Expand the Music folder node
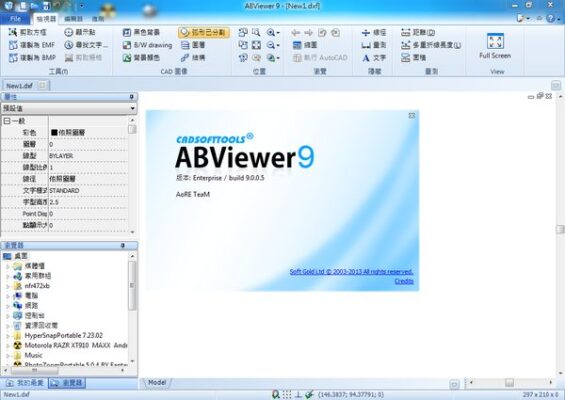Screen dimensions: 565x400 pos(8,356)
